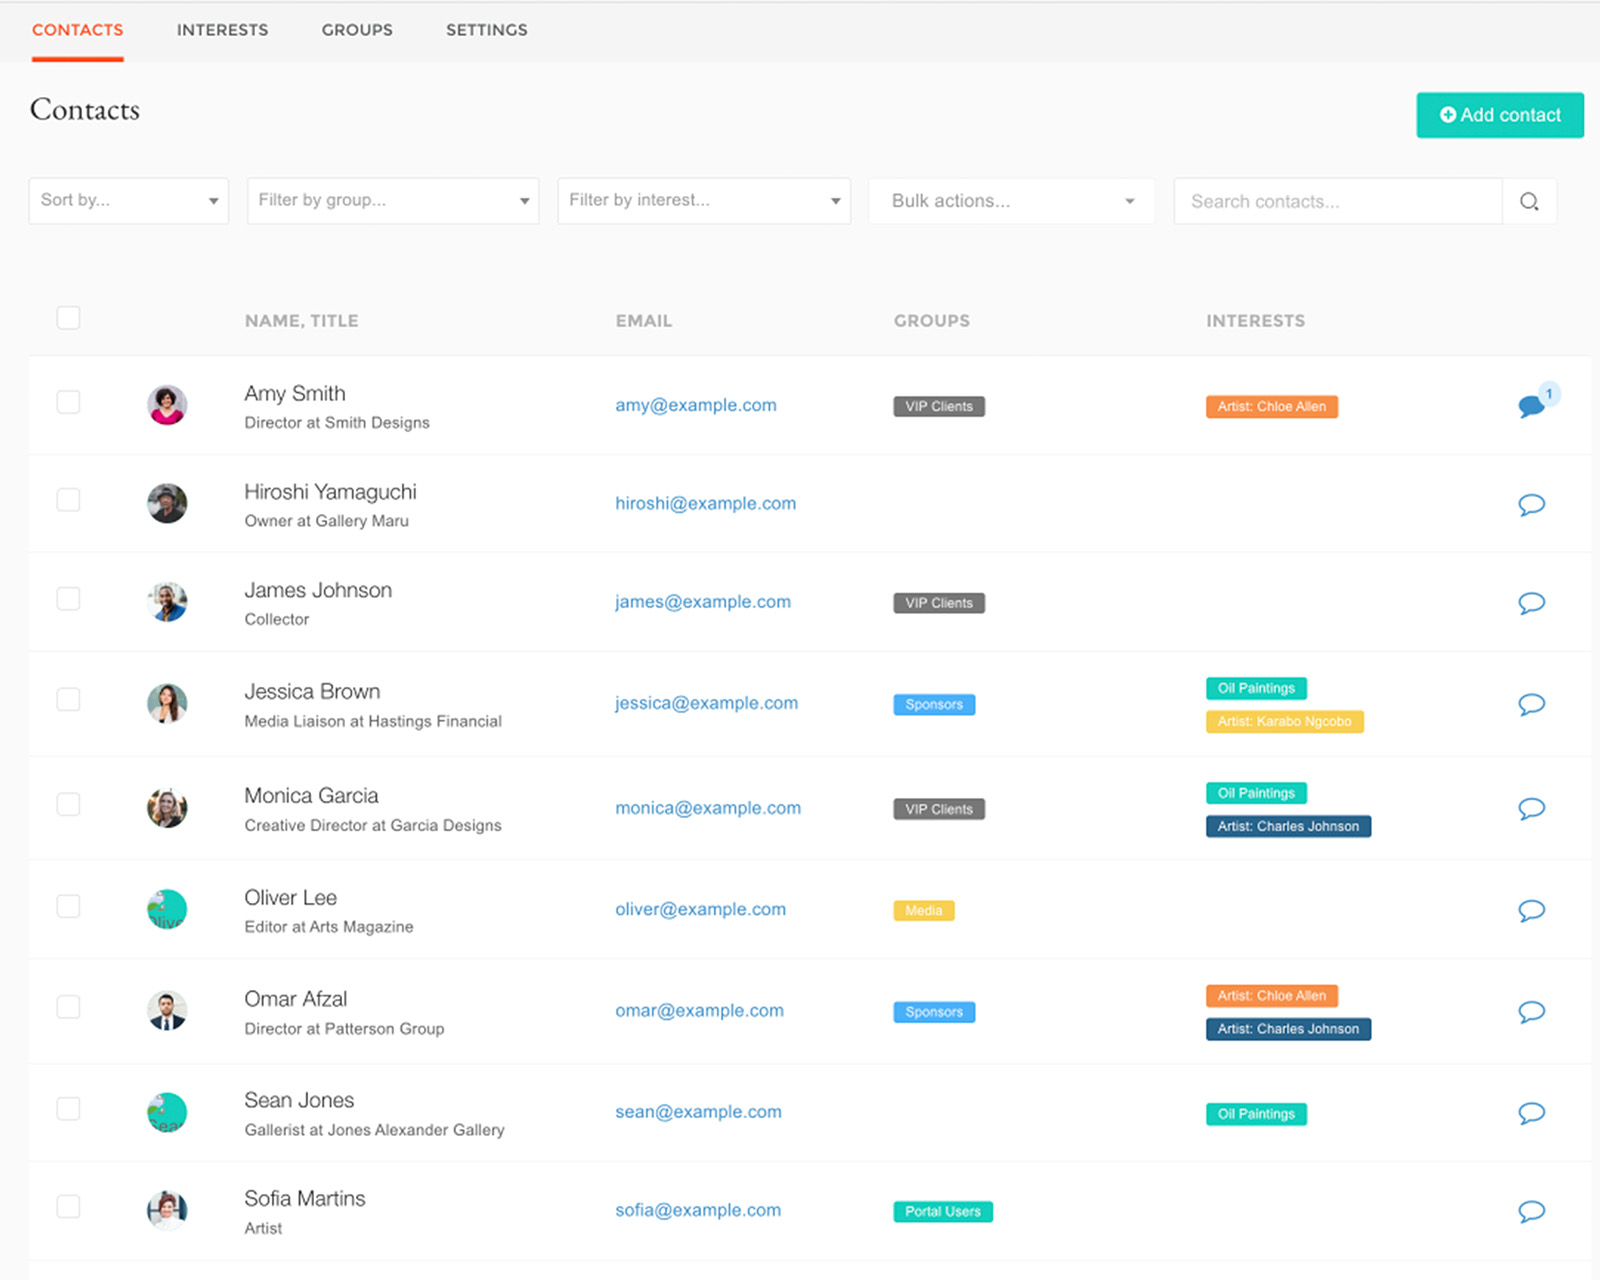Screen dimensions: 1600x1280
Task: Click Jessica Brown's avatar photo
Action: click(167, 703)
